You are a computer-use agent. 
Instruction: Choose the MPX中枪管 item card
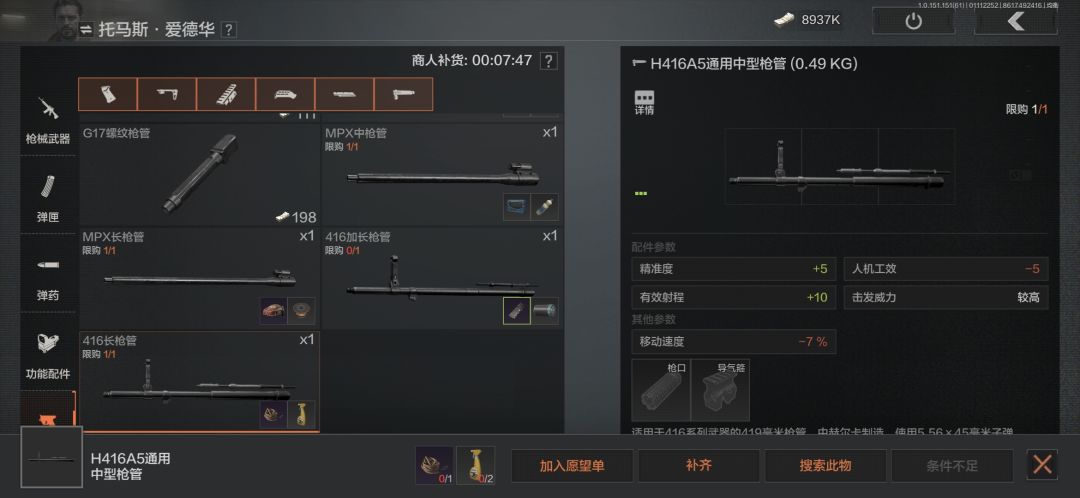pos(442,174)
